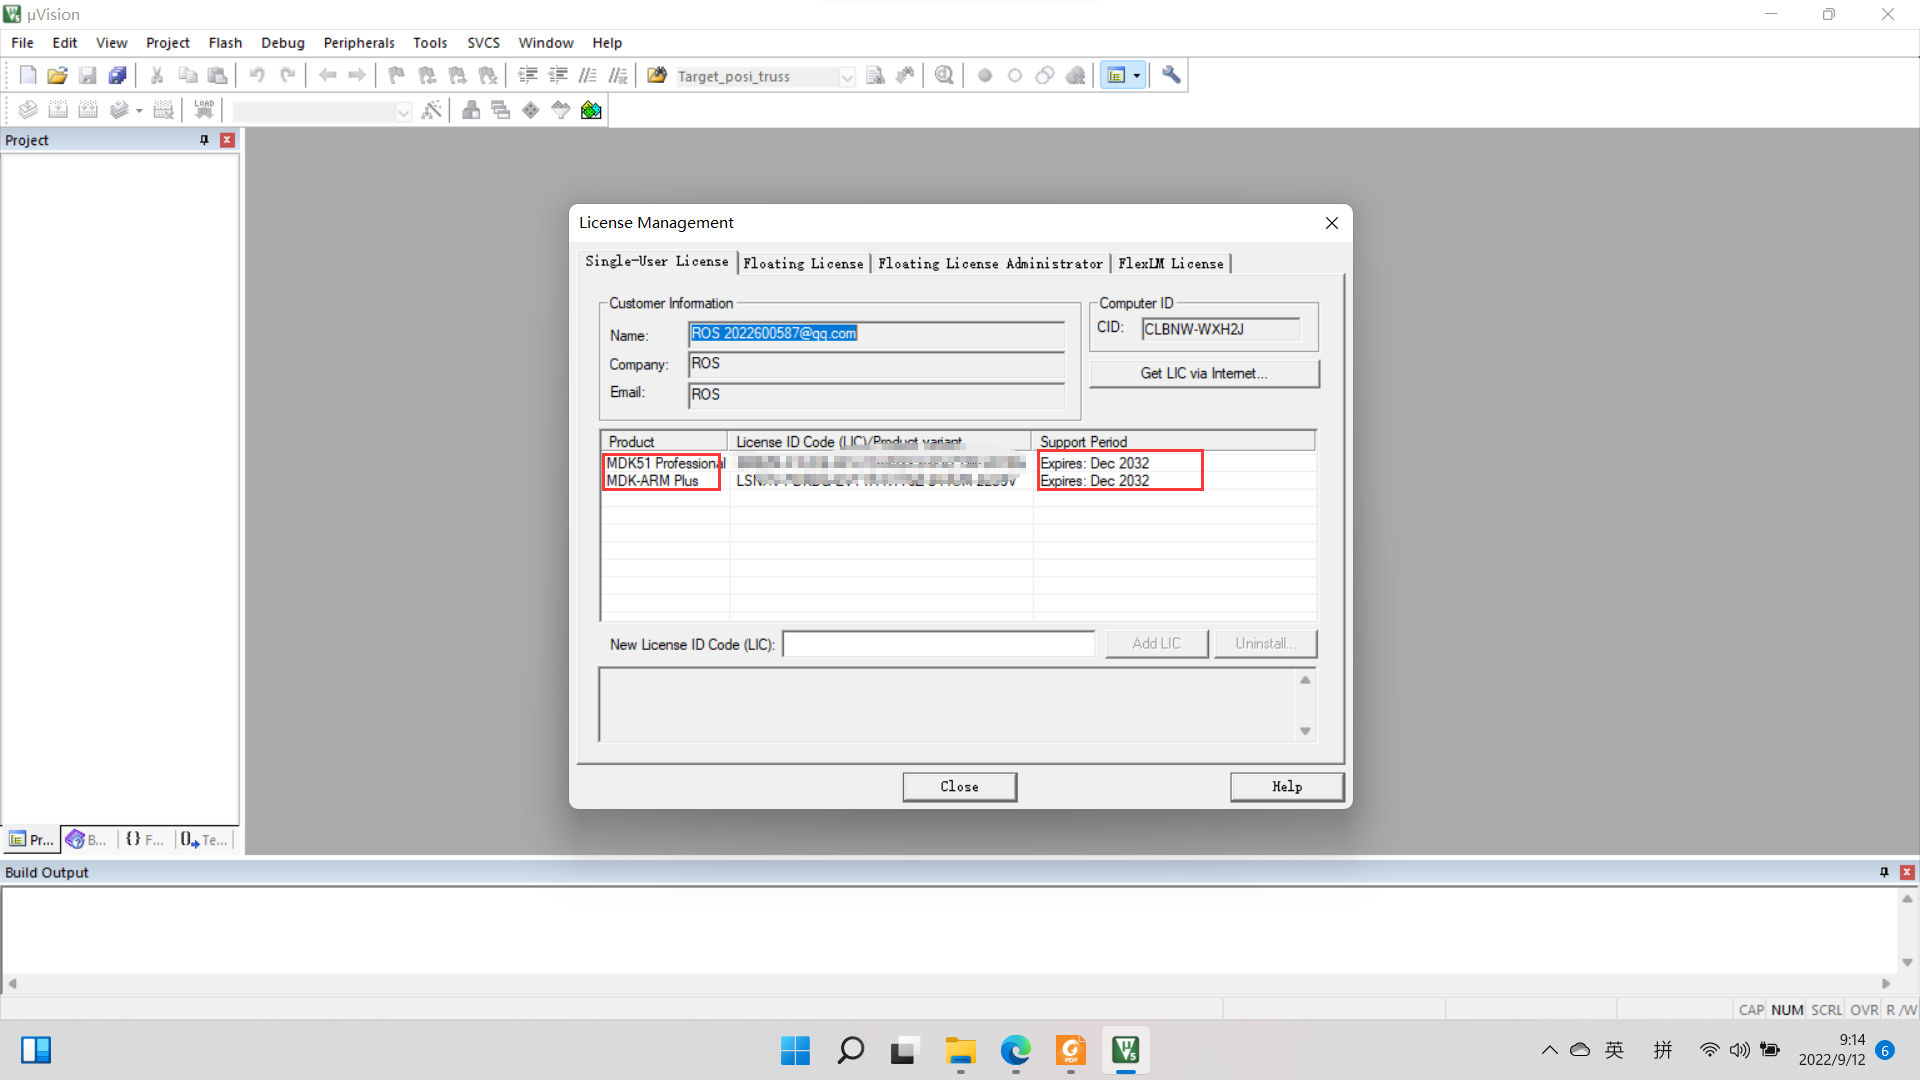Click Get LIC via Internet button

point(1204,373)
